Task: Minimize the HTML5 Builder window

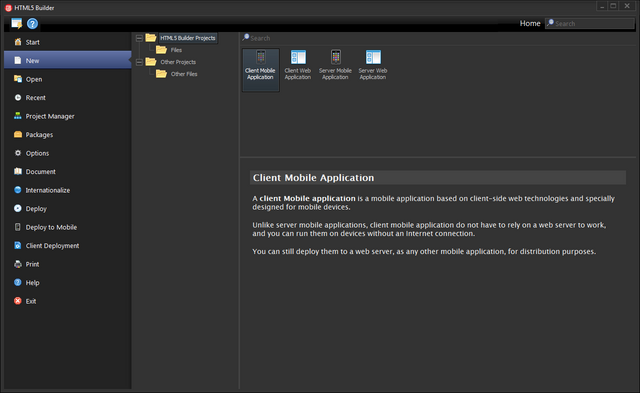Action: tap(602, 6)
